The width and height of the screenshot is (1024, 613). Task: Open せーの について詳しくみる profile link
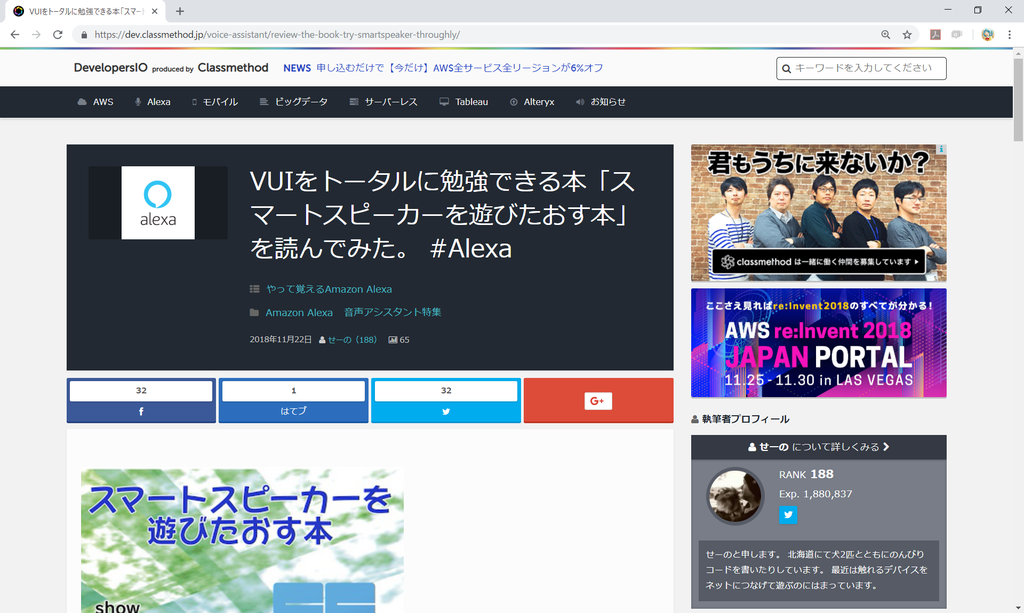pyautogui.click(x=818, y=447)
